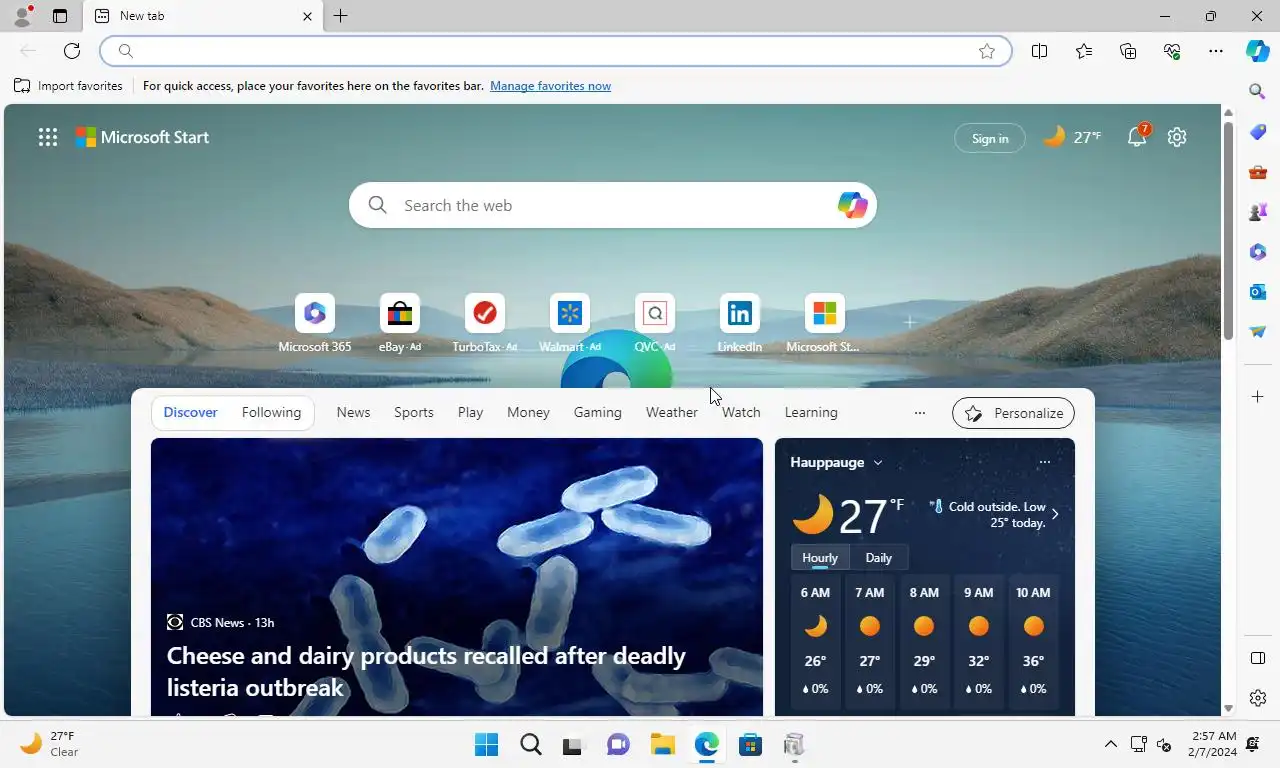Open sidebar Search icon
The height and width of the screenshot is (768, 1280).
[x=1258, y=92]
